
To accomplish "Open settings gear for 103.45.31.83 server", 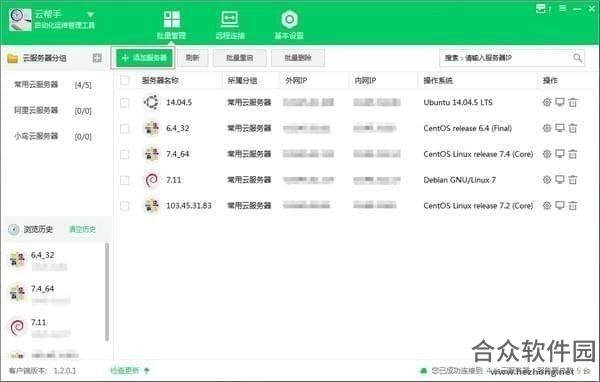I will 547,206.
